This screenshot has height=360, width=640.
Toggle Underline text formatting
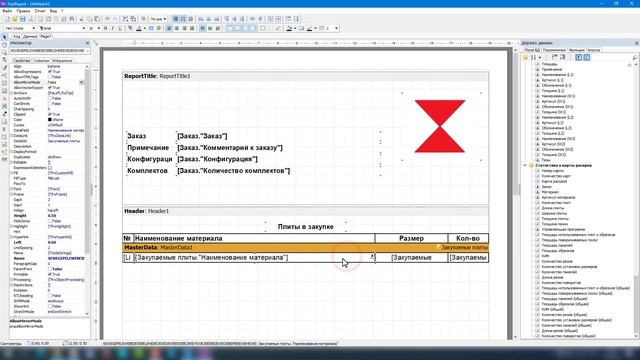[x=120, y=28]
